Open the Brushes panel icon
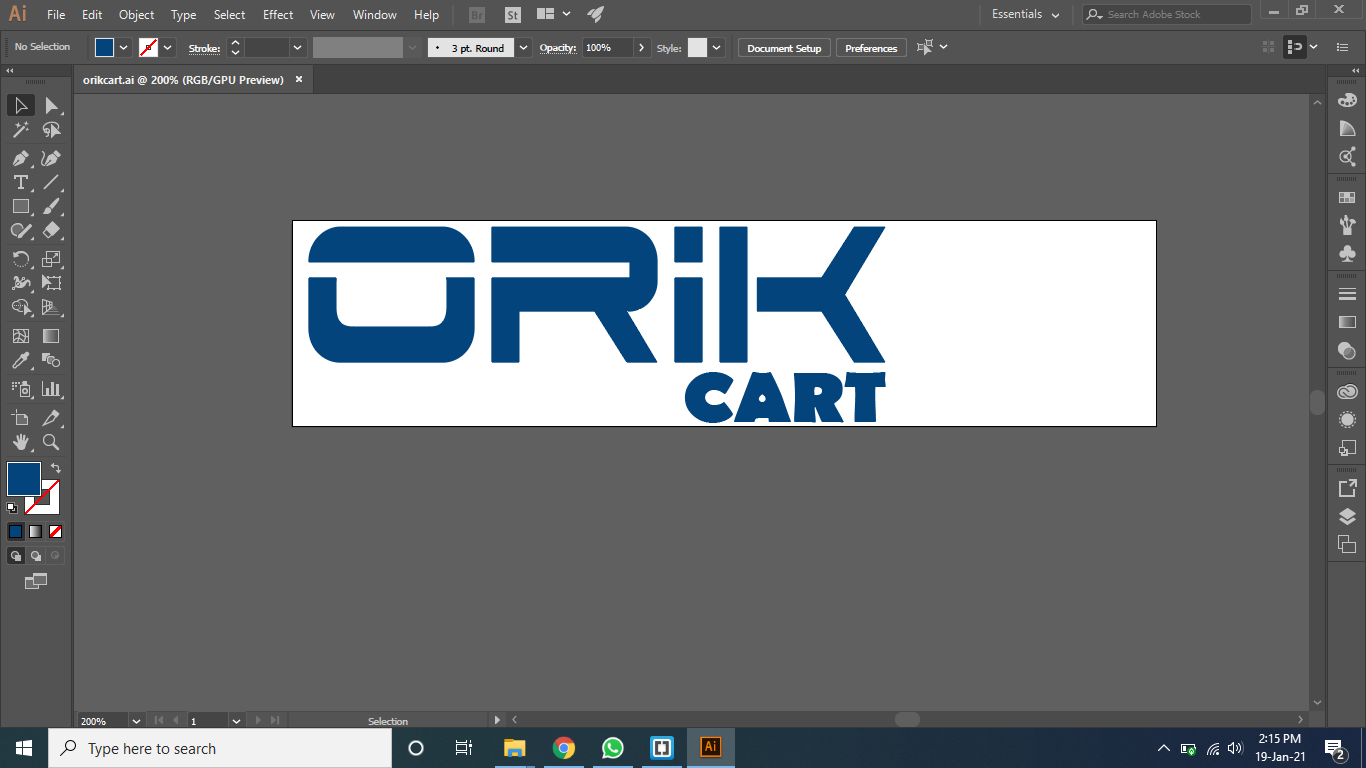The image size is (1366, 768). click(1347, 225)
